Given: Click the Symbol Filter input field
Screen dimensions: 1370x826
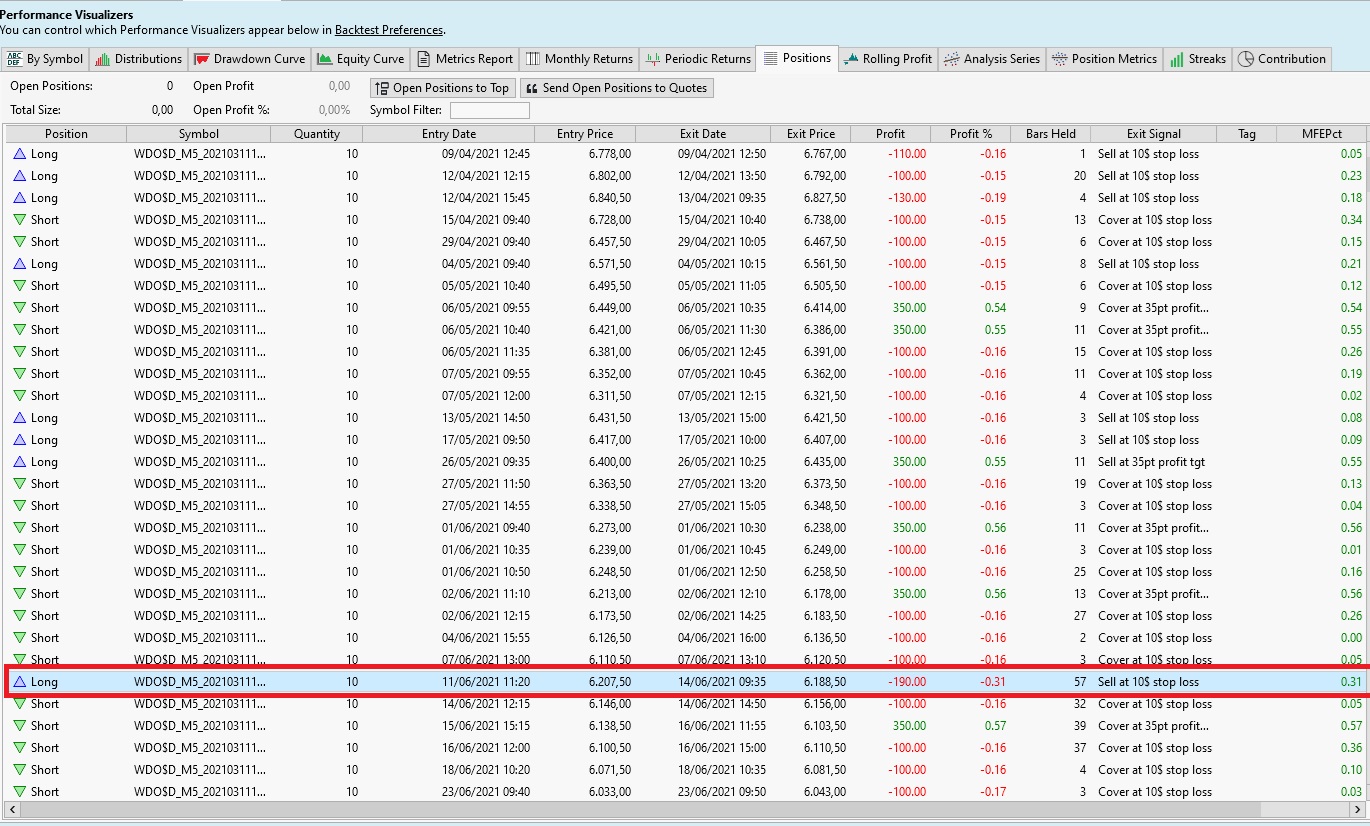Looking at the screenshot, I should (489, 110).
